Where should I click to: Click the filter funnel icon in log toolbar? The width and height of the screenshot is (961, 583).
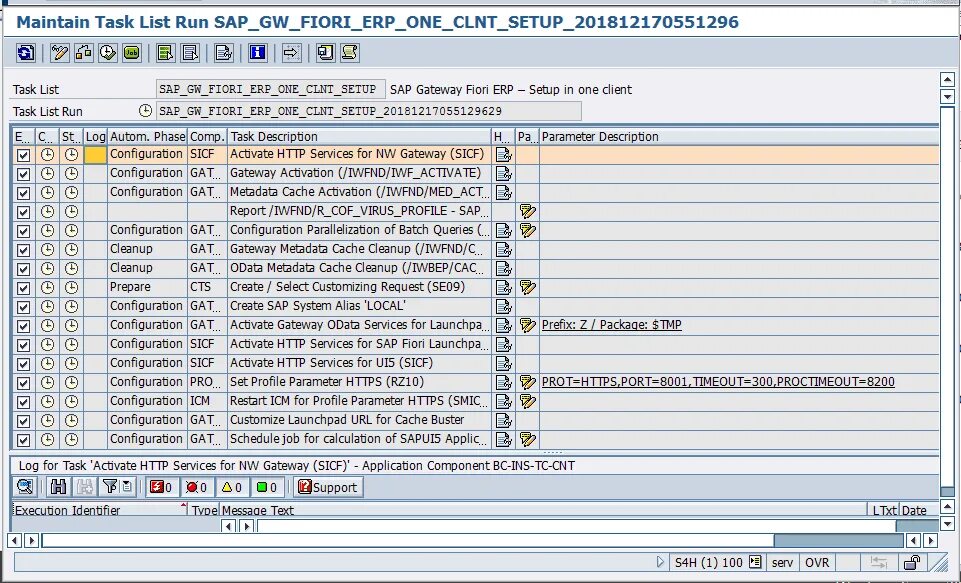coord(110,487)
